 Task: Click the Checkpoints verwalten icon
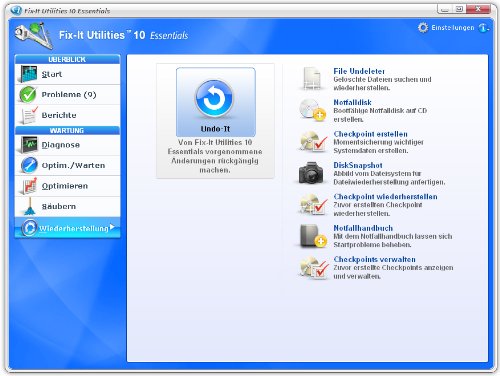point(314,268)
